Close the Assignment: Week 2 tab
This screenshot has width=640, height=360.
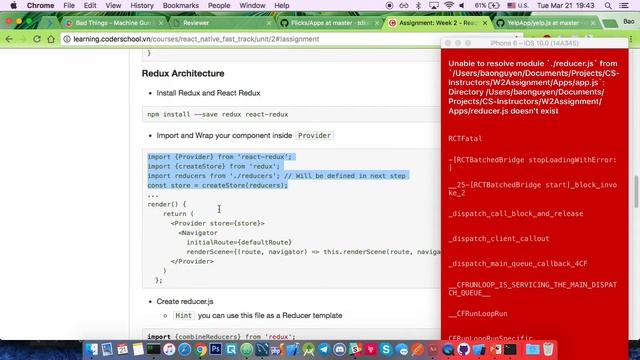[484, 23]
